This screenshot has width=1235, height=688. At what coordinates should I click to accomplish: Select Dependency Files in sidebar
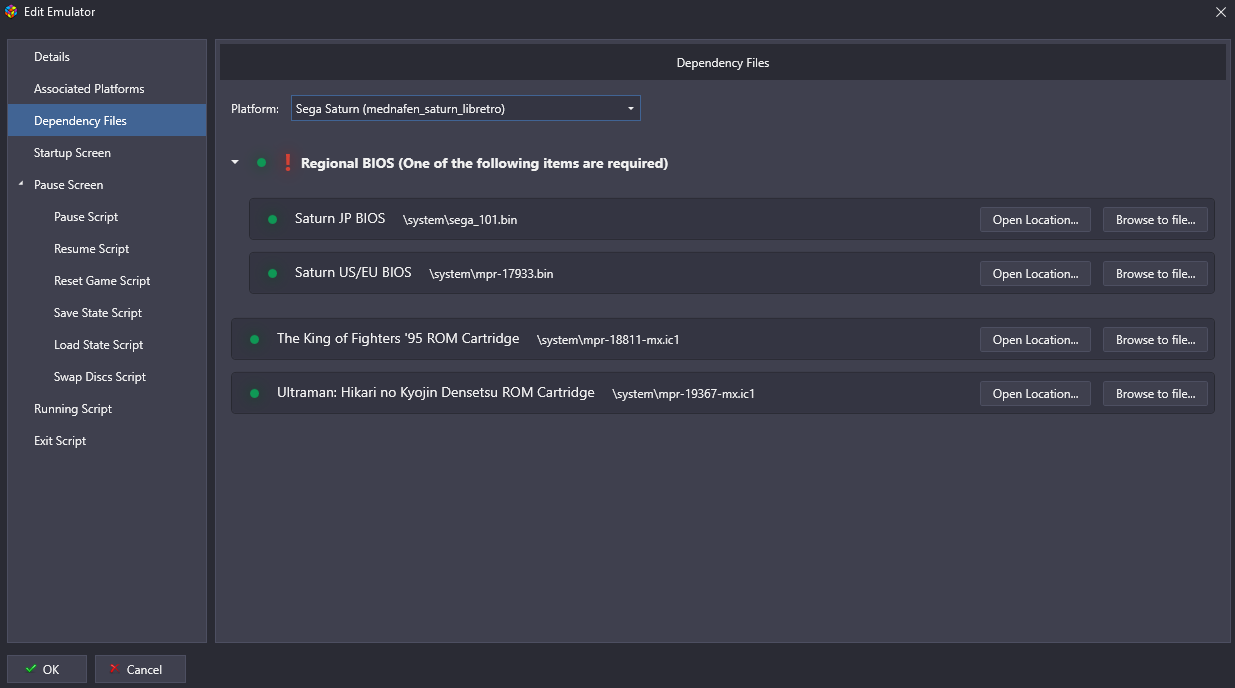(x=107, y=121)
